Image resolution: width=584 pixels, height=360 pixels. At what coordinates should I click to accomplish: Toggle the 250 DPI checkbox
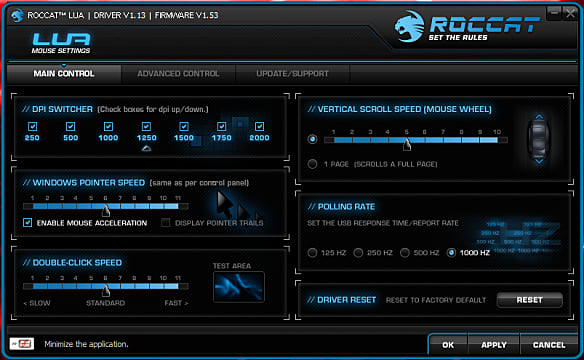[32, 127]
